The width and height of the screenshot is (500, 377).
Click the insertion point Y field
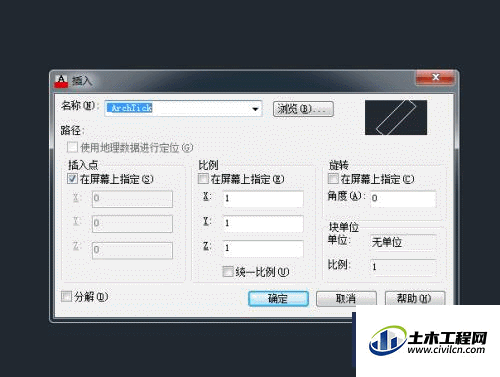coord(132,224)
